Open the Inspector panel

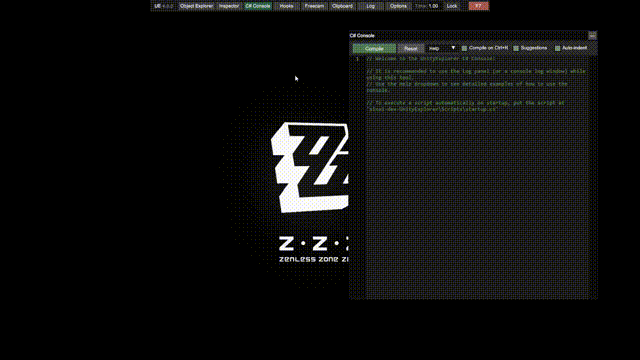click(229, 6)
